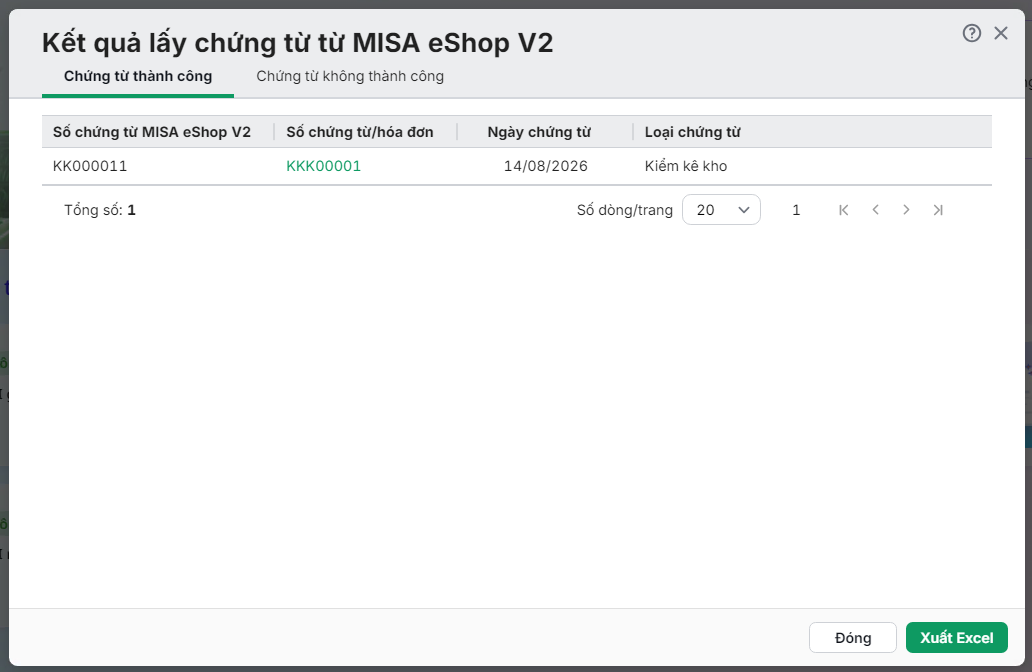Open the help question mark icon
The height and width of the screenshot is (672, 1032).
click(971, 33)
